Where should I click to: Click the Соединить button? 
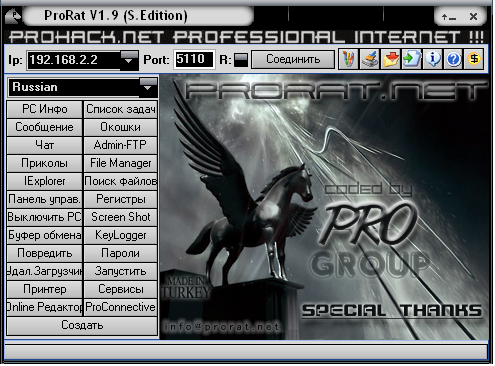coord(293,59)
